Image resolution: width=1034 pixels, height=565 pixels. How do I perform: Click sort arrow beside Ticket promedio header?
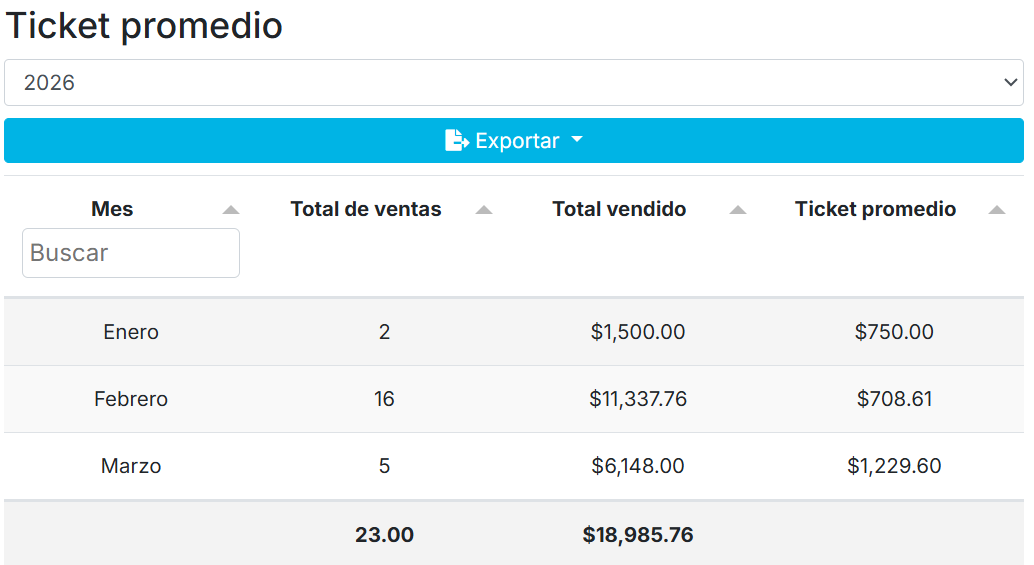(x=996, y=210)
